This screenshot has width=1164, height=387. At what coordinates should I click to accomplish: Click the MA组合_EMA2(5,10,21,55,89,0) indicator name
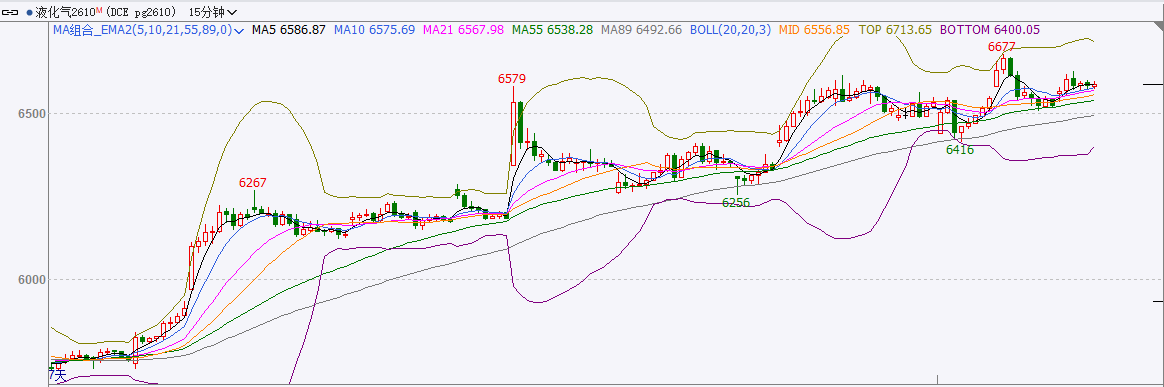tap(143, 30)
